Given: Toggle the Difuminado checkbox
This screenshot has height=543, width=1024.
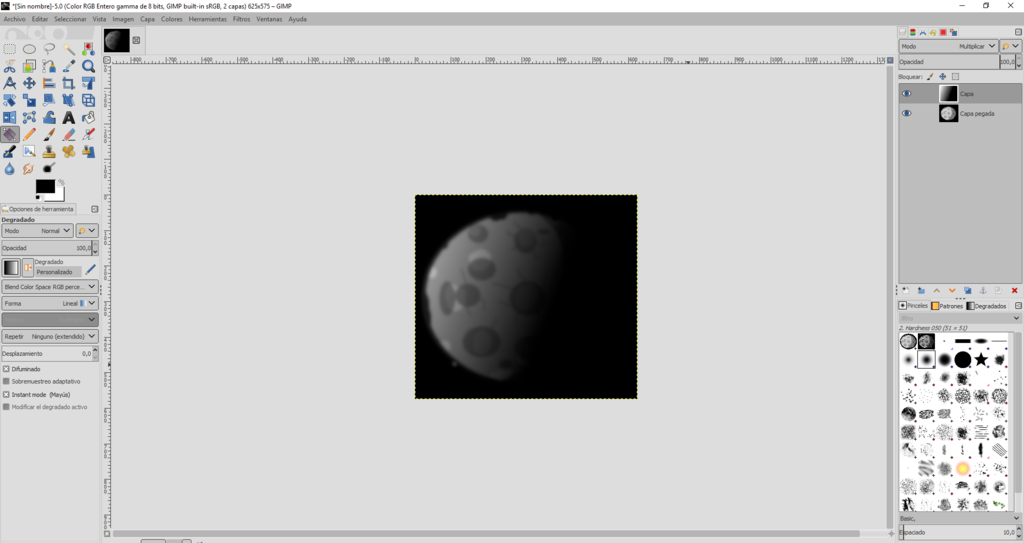Looking at the screenshot, I should click(x=6, y=369).
